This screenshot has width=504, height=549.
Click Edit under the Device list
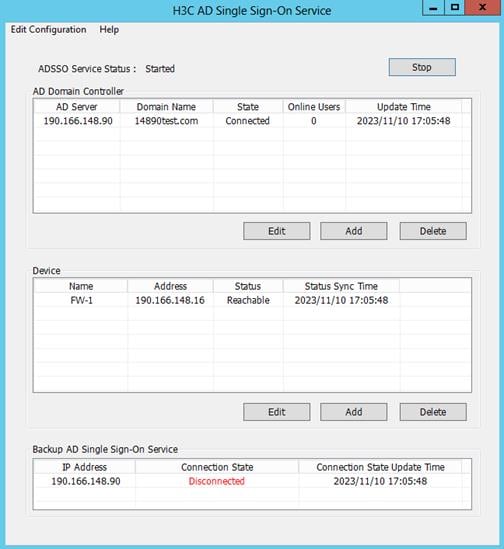pyautogui.click(x=277, y=412)
